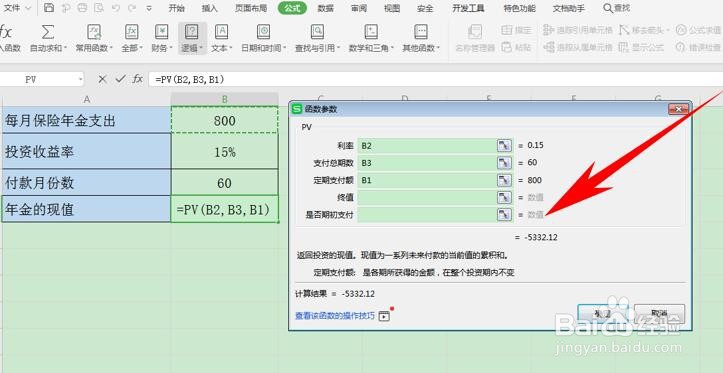723x373 pixels.
Task: Click the 确定 (OK) button in dialog
Action: [x=603, y=314]
